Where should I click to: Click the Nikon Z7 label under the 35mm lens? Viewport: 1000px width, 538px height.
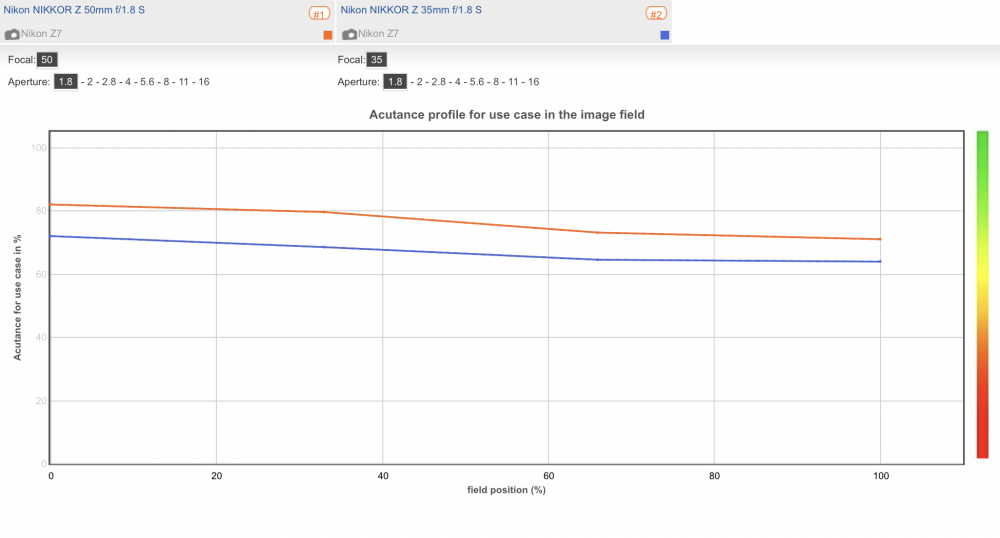coord(378,34)
